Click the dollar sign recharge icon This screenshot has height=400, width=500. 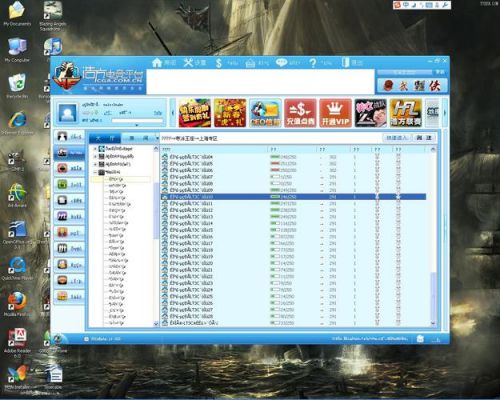(x=219, y=63)
